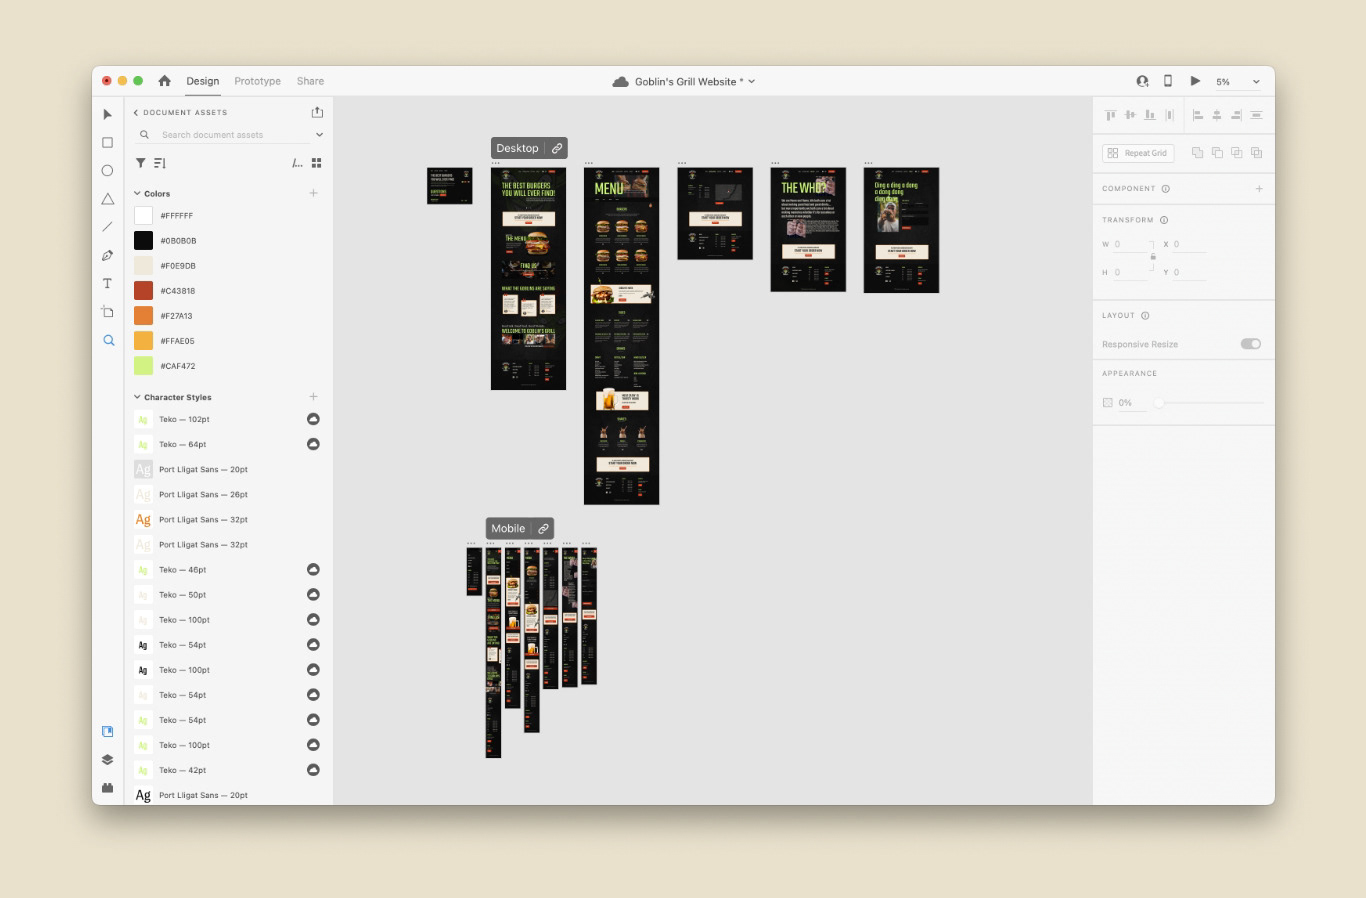Collapse the Character Styles section
1366x898 pixels.
pos(137,397)
